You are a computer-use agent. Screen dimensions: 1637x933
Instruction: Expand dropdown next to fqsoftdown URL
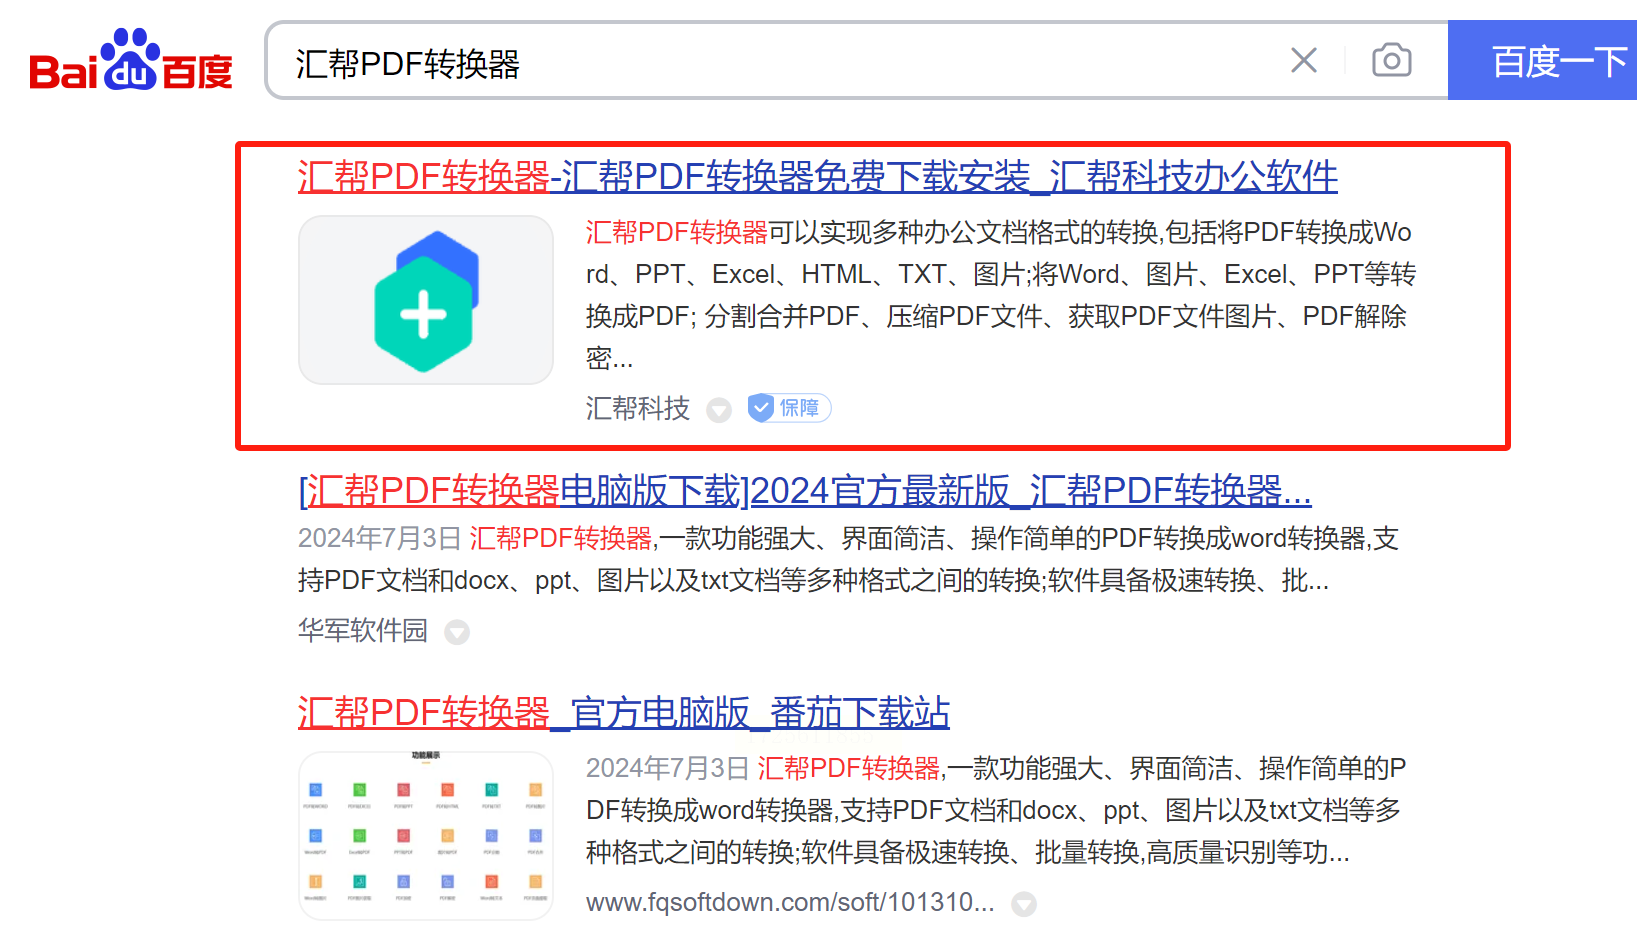coord(1024,904)
